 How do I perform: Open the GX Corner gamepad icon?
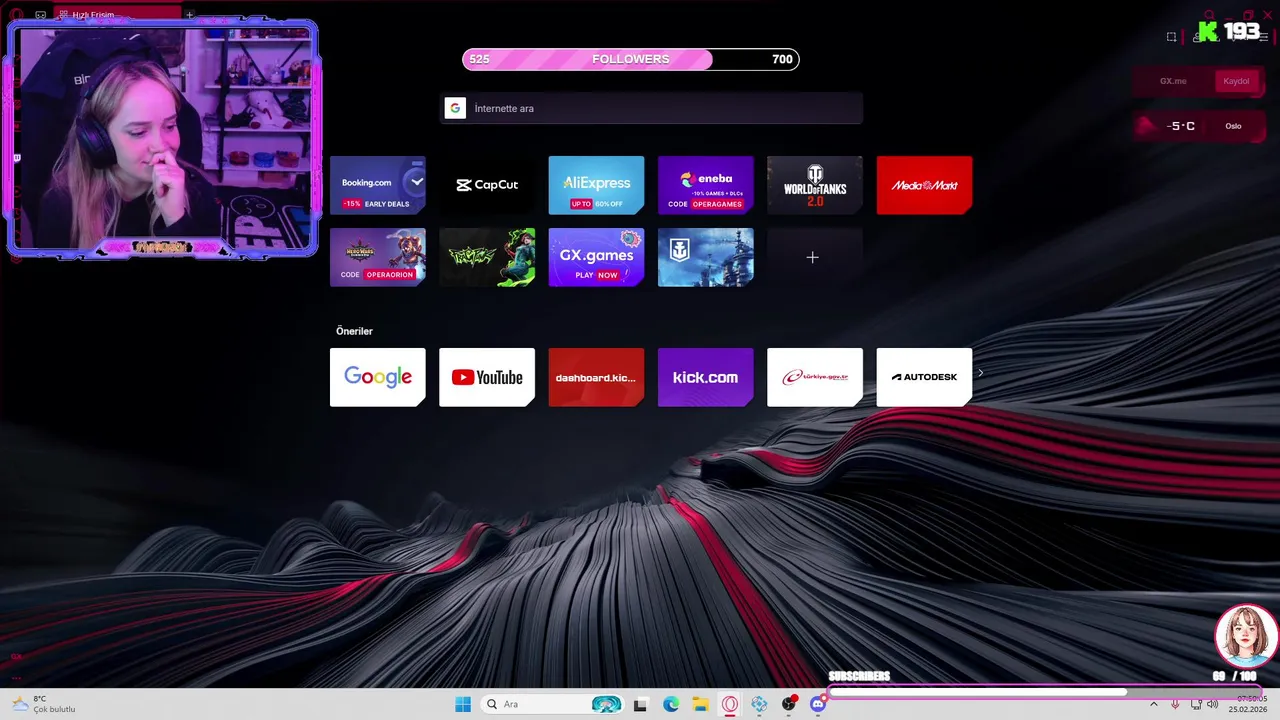click(x=40, y=15)
